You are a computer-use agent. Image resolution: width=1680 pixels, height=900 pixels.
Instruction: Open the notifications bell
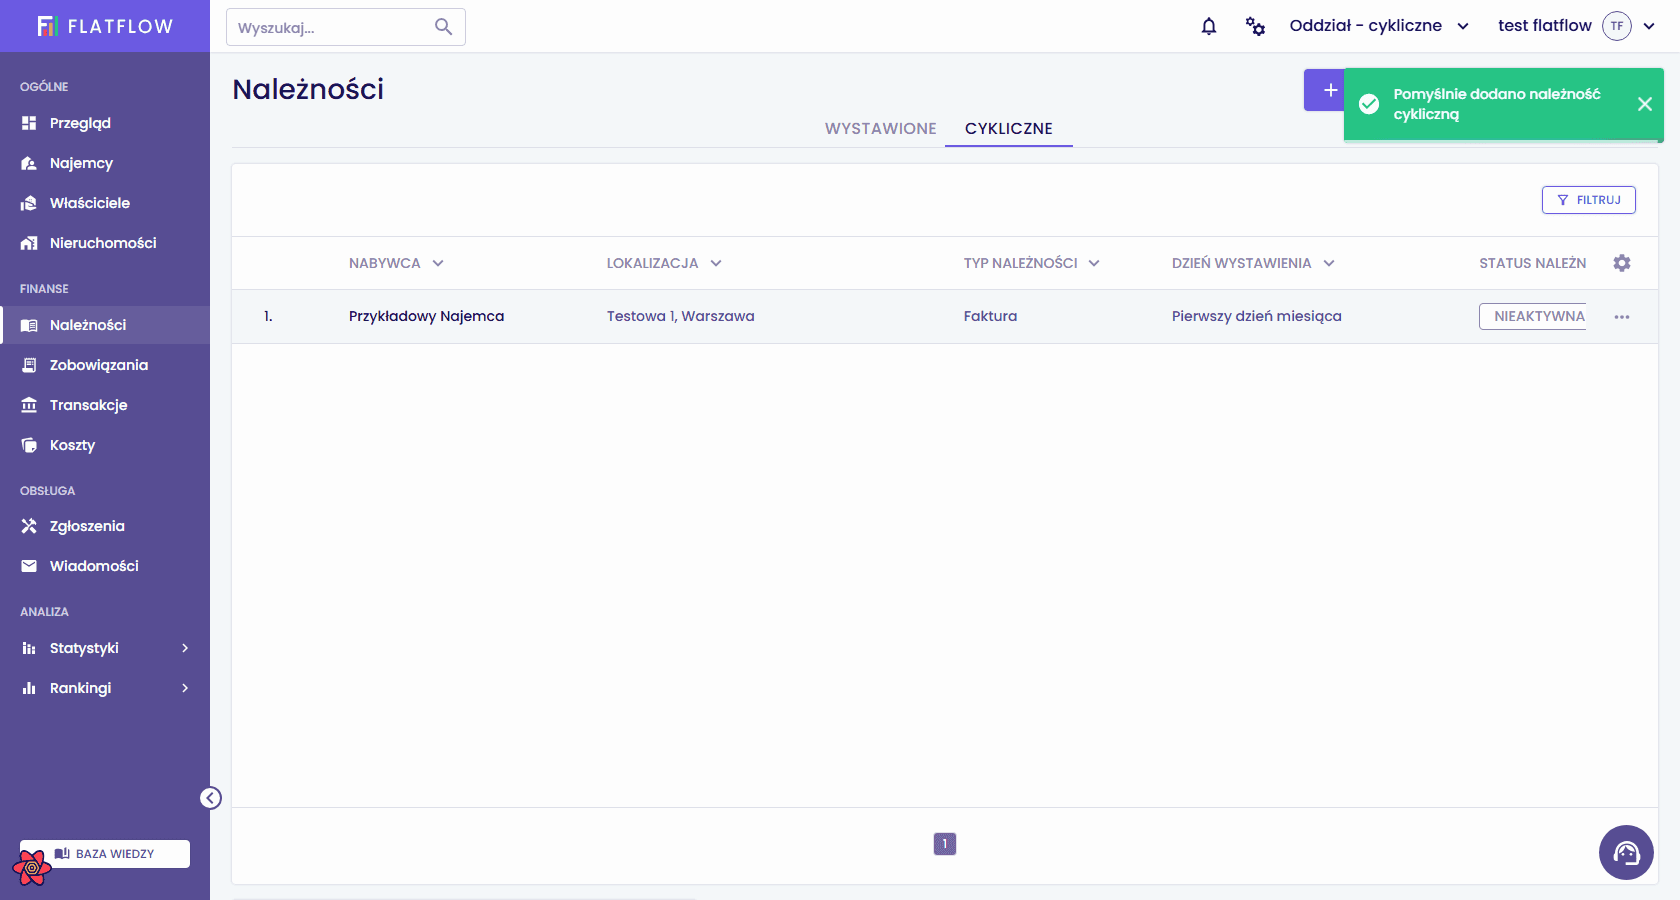point(1209,26)
